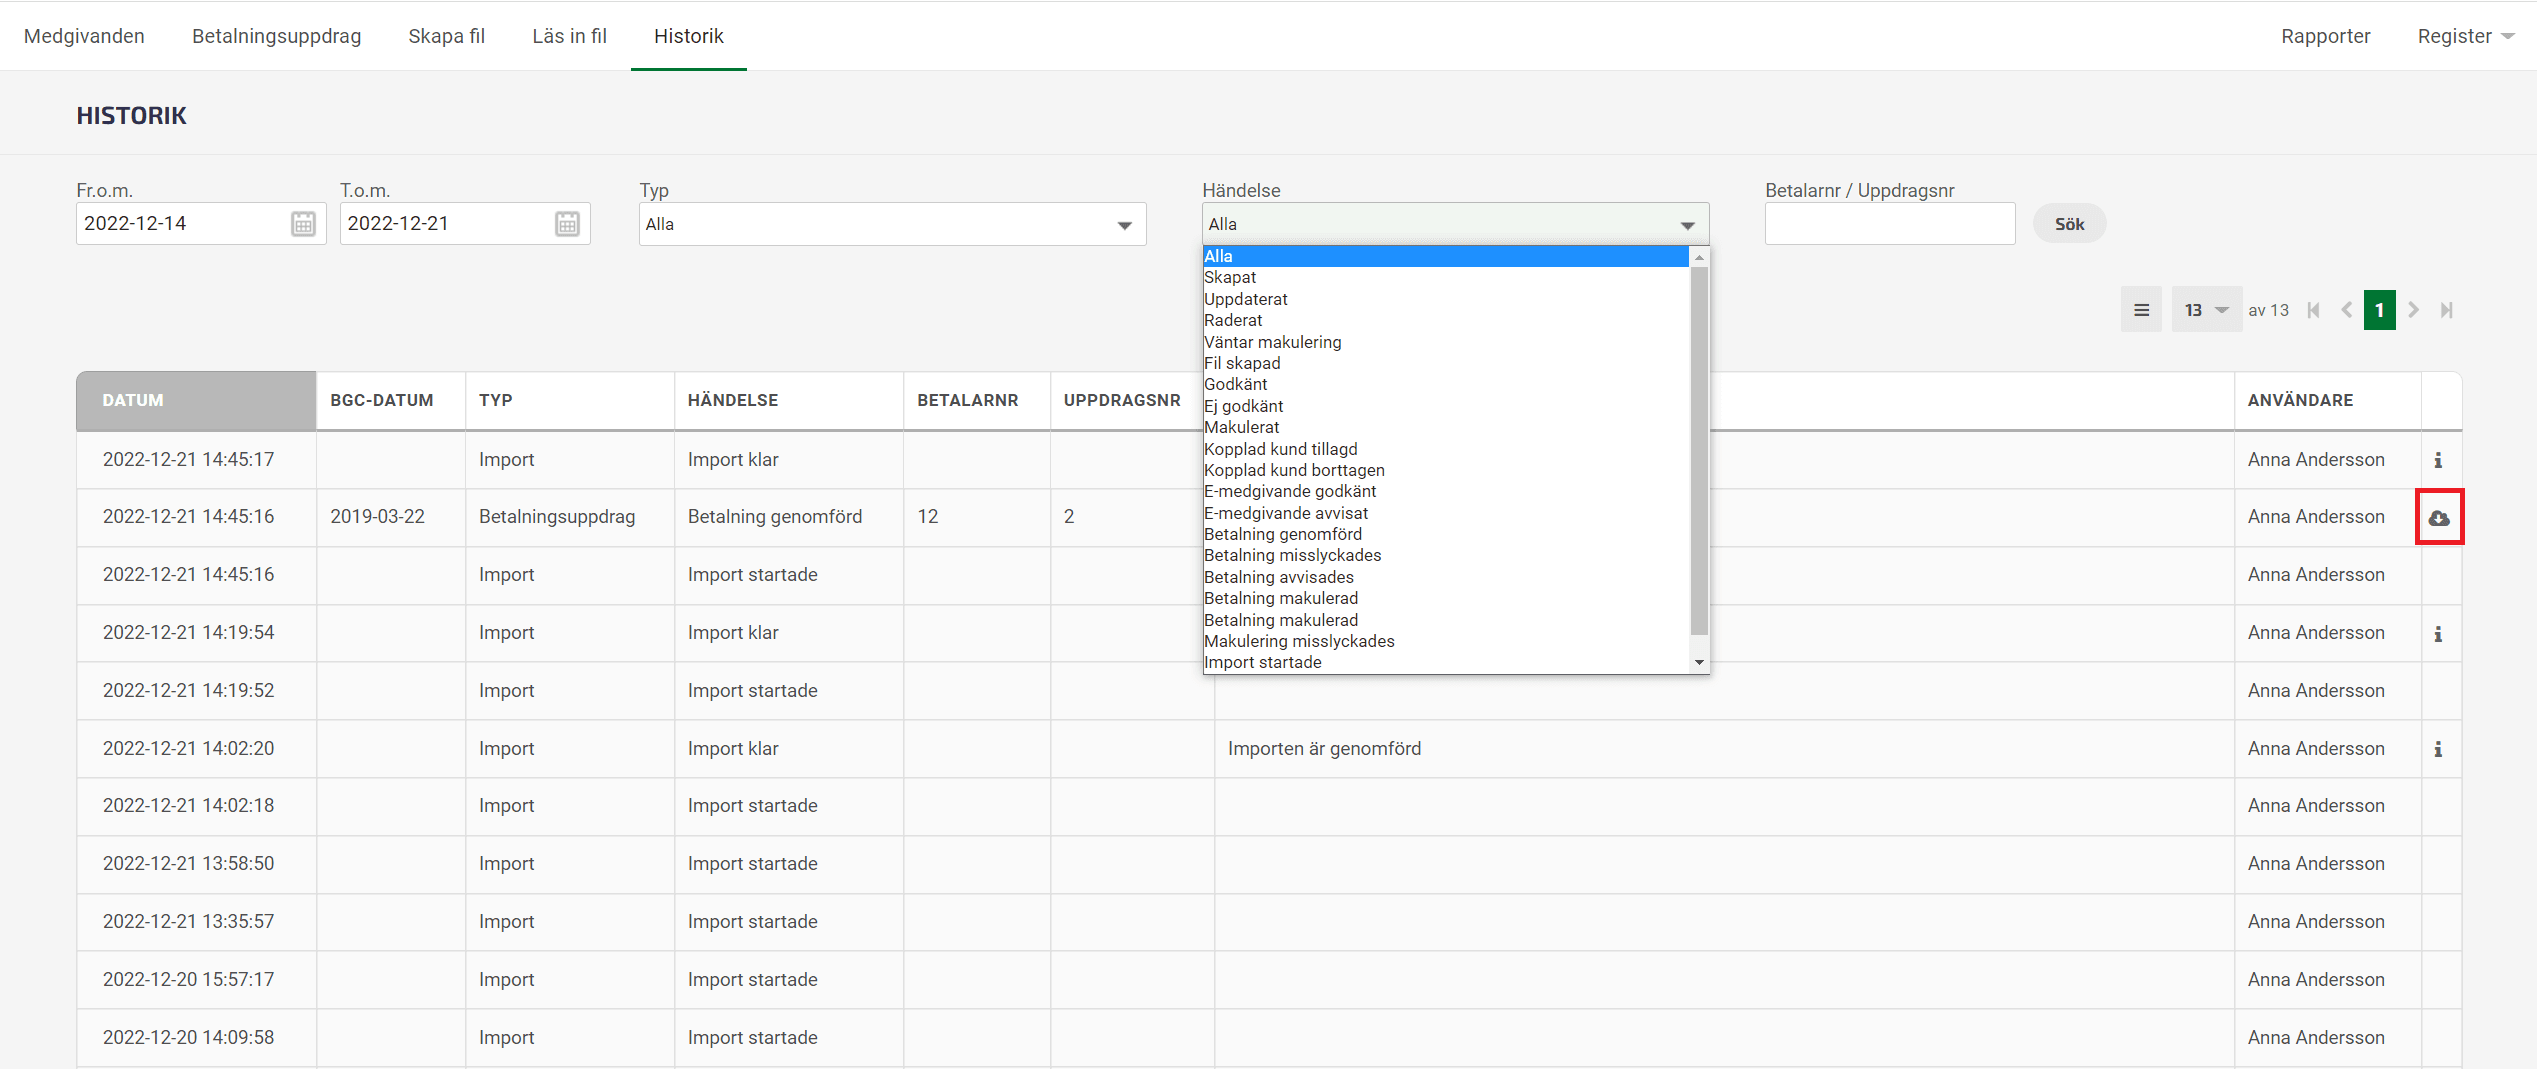Click the Händelse list scrollbar thumb
Viewport: 2537px width, 1069px height.
pos(1699,450)
